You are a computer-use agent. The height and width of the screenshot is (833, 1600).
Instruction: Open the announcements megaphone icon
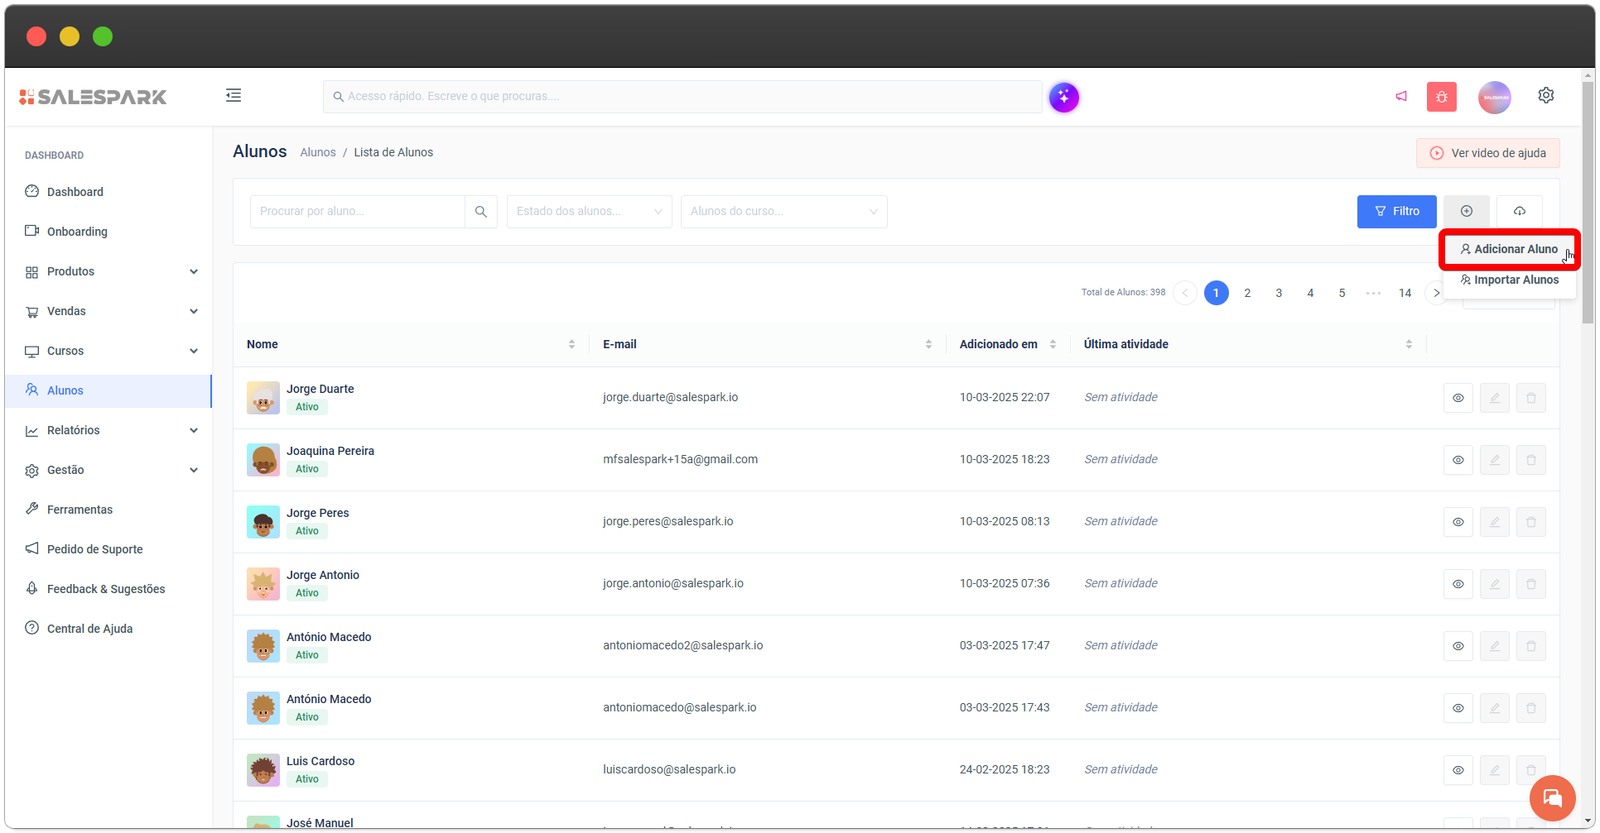1401,97
